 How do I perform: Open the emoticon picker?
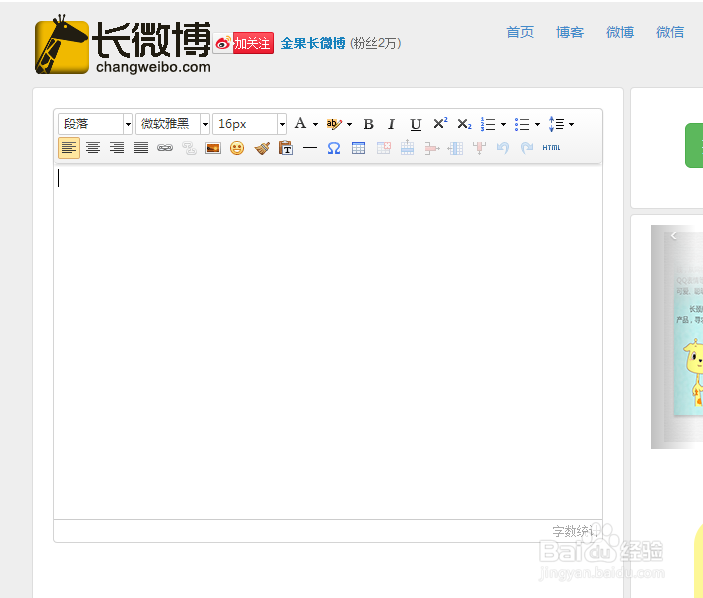pos(237,148)
